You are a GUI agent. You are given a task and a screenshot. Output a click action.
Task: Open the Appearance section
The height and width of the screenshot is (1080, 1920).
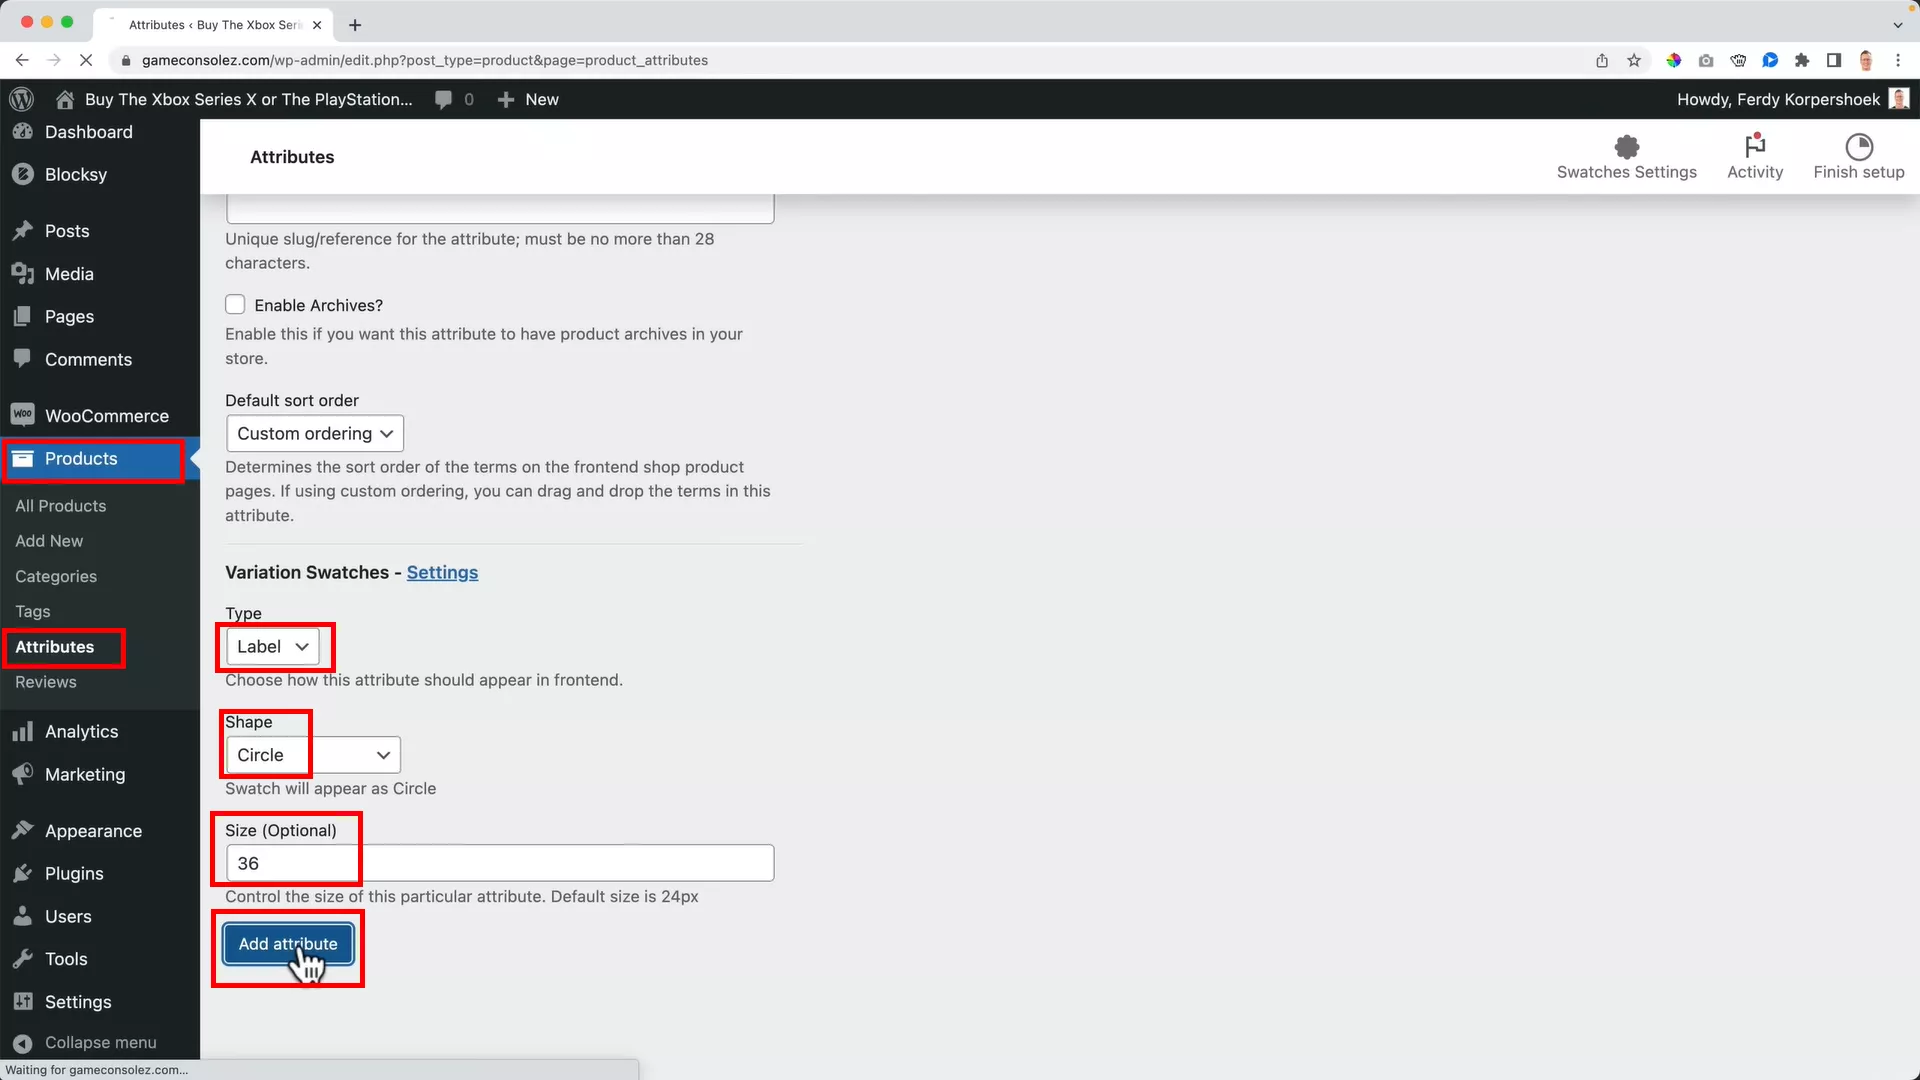91,830
